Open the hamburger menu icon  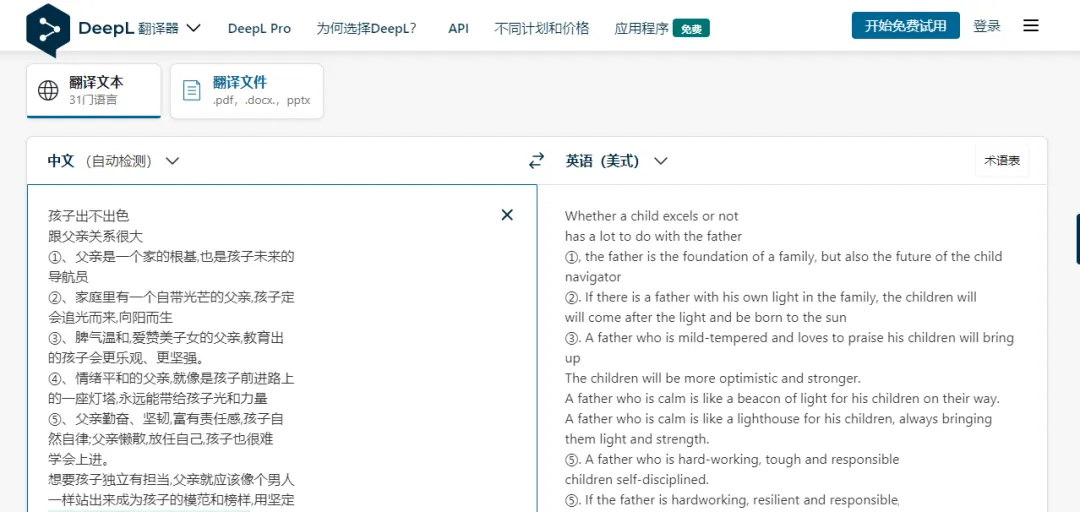(x=1030, y=26)
